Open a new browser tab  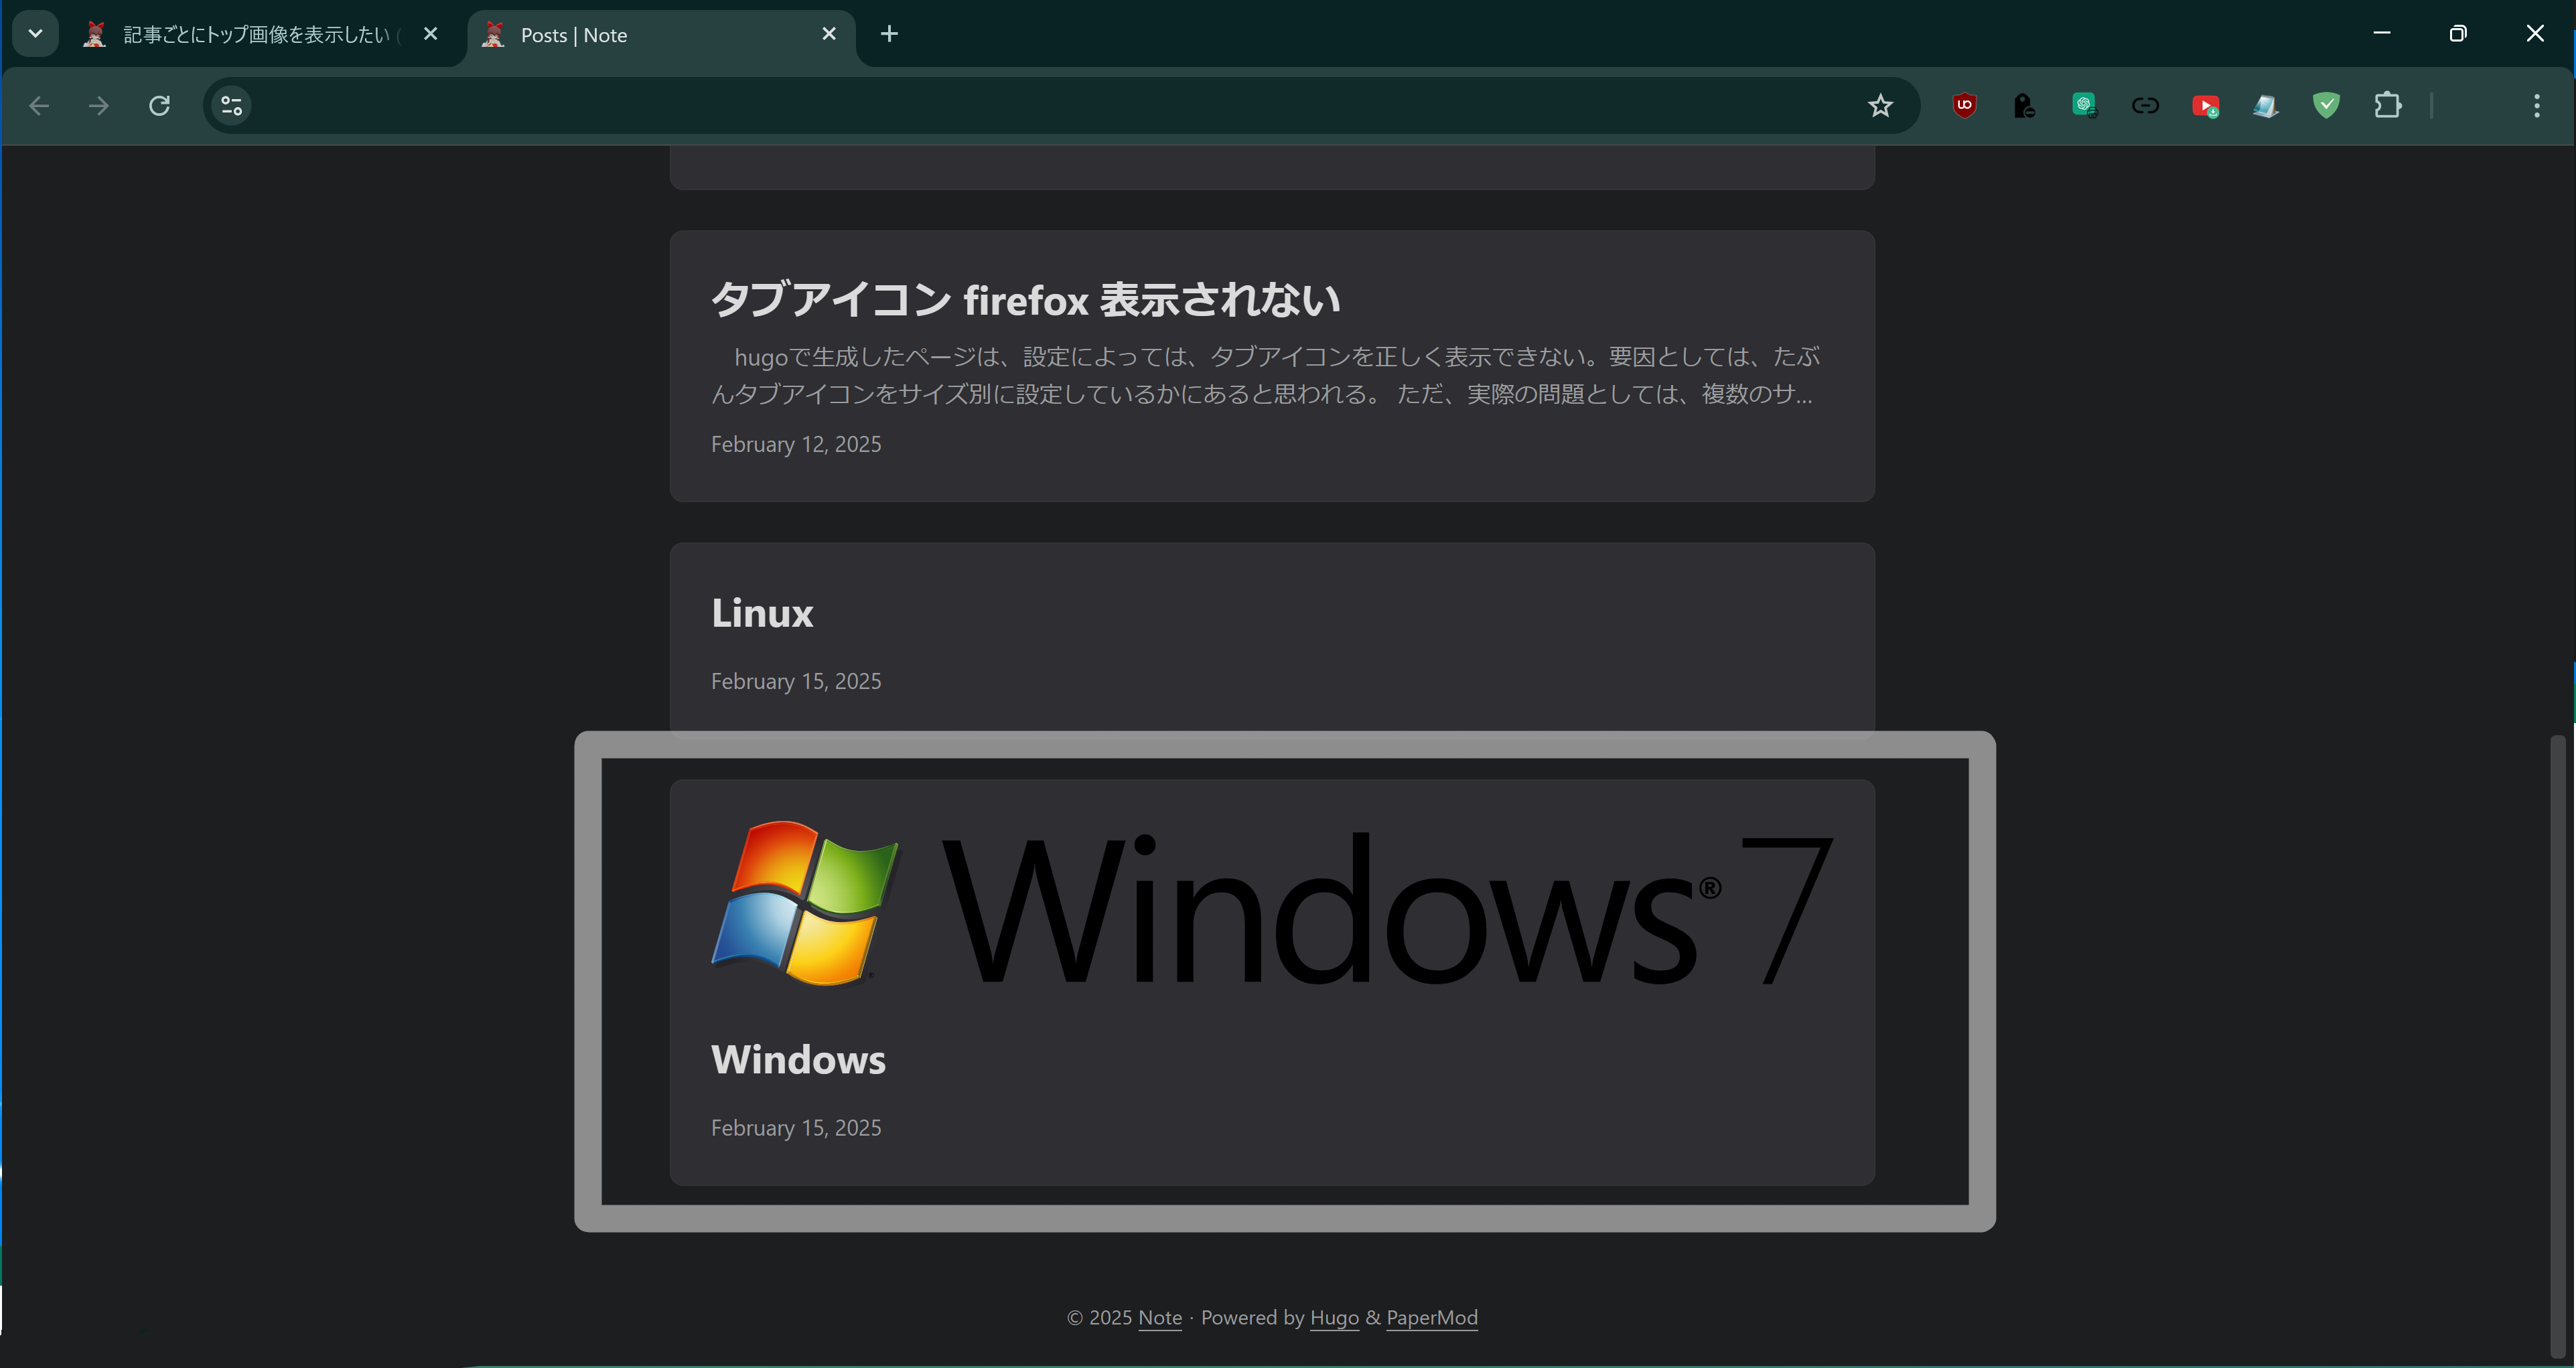[889, 34]
